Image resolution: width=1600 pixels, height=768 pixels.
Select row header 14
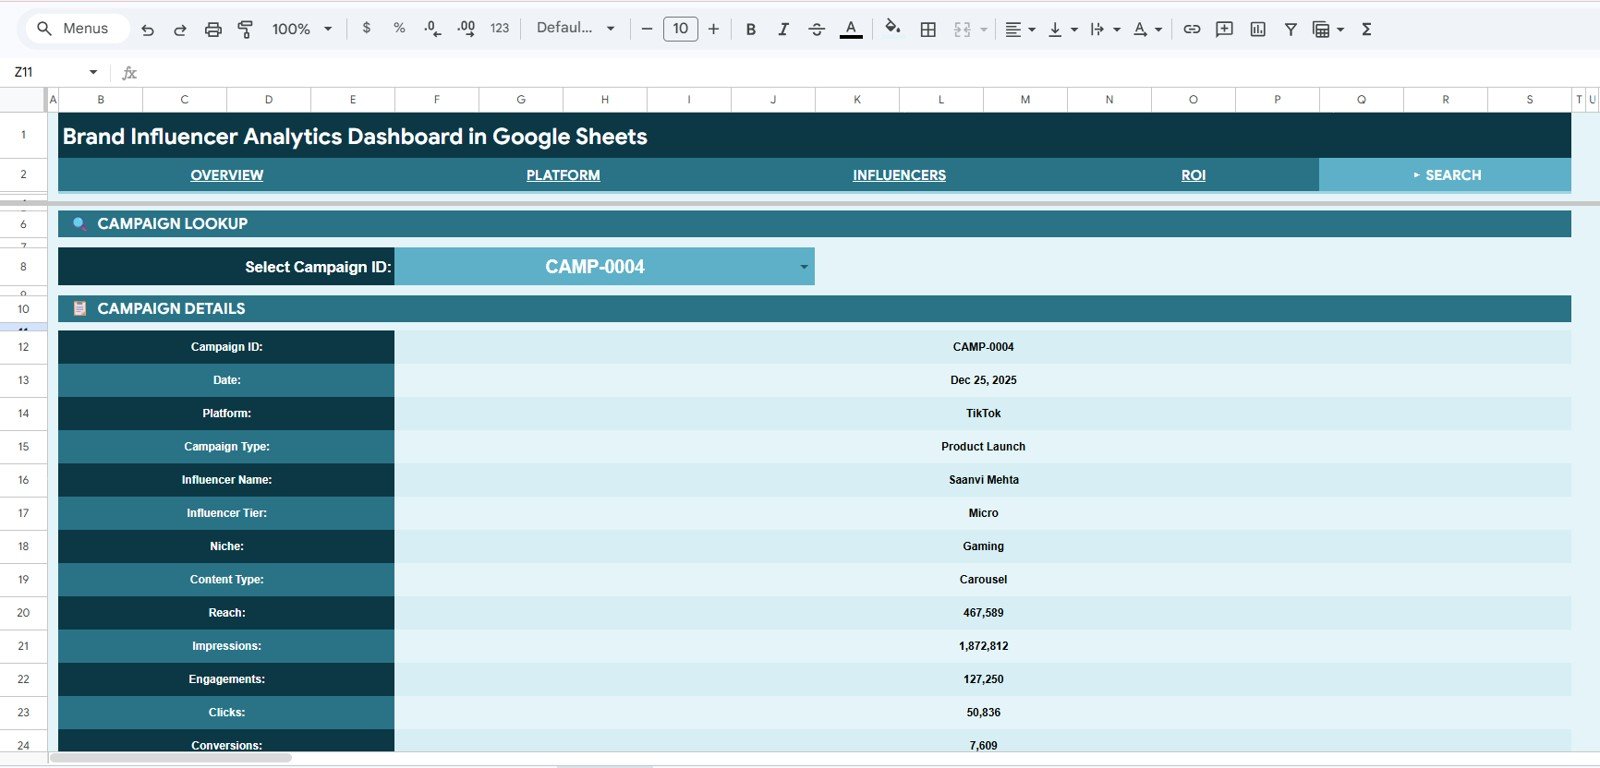point(23,413)
